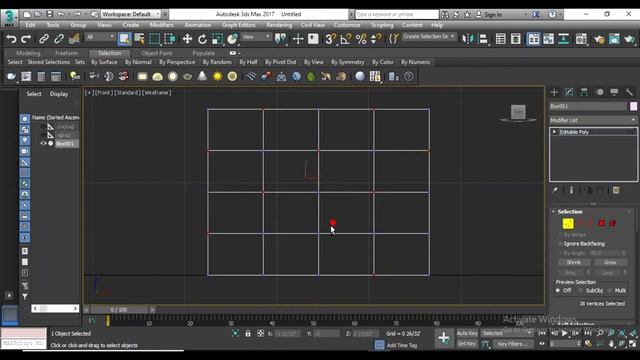Screen dimensions: 640x360
Task: Toggle Window/Crossing selection mode
Action: click(169, 39)
